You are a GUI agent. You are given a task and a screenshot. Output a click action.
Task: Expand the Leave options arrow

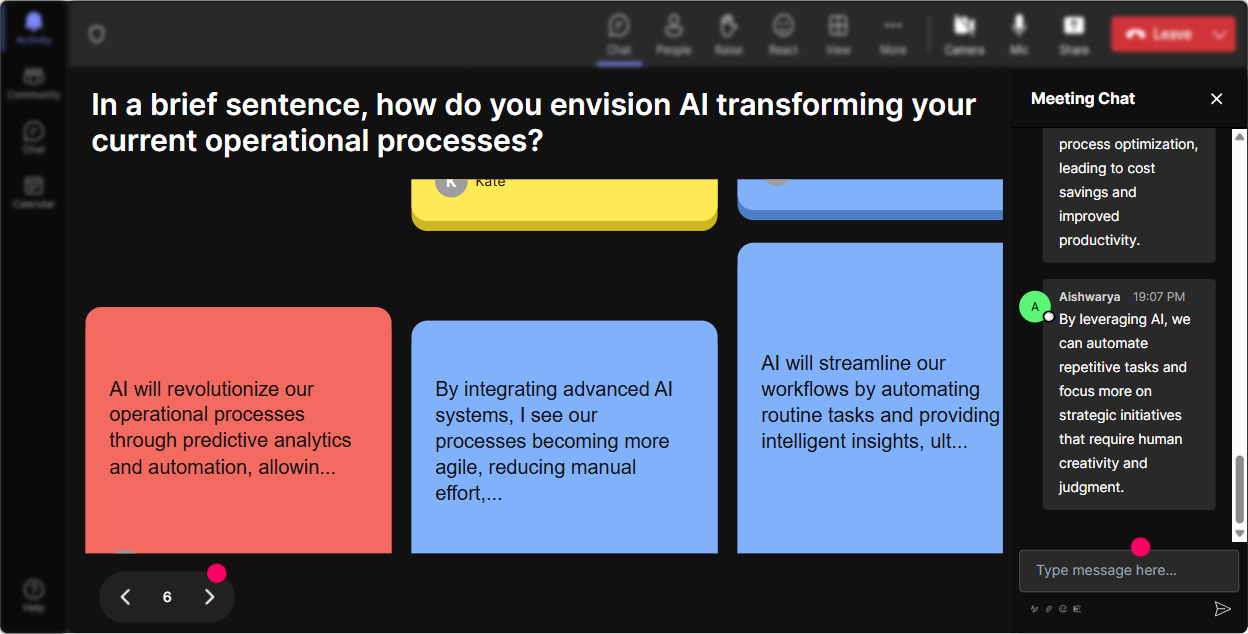pos(1219,34)
